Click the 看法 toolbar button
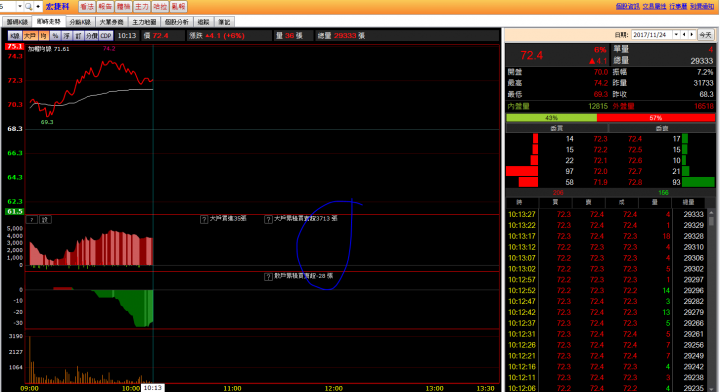 coord(87,6)
